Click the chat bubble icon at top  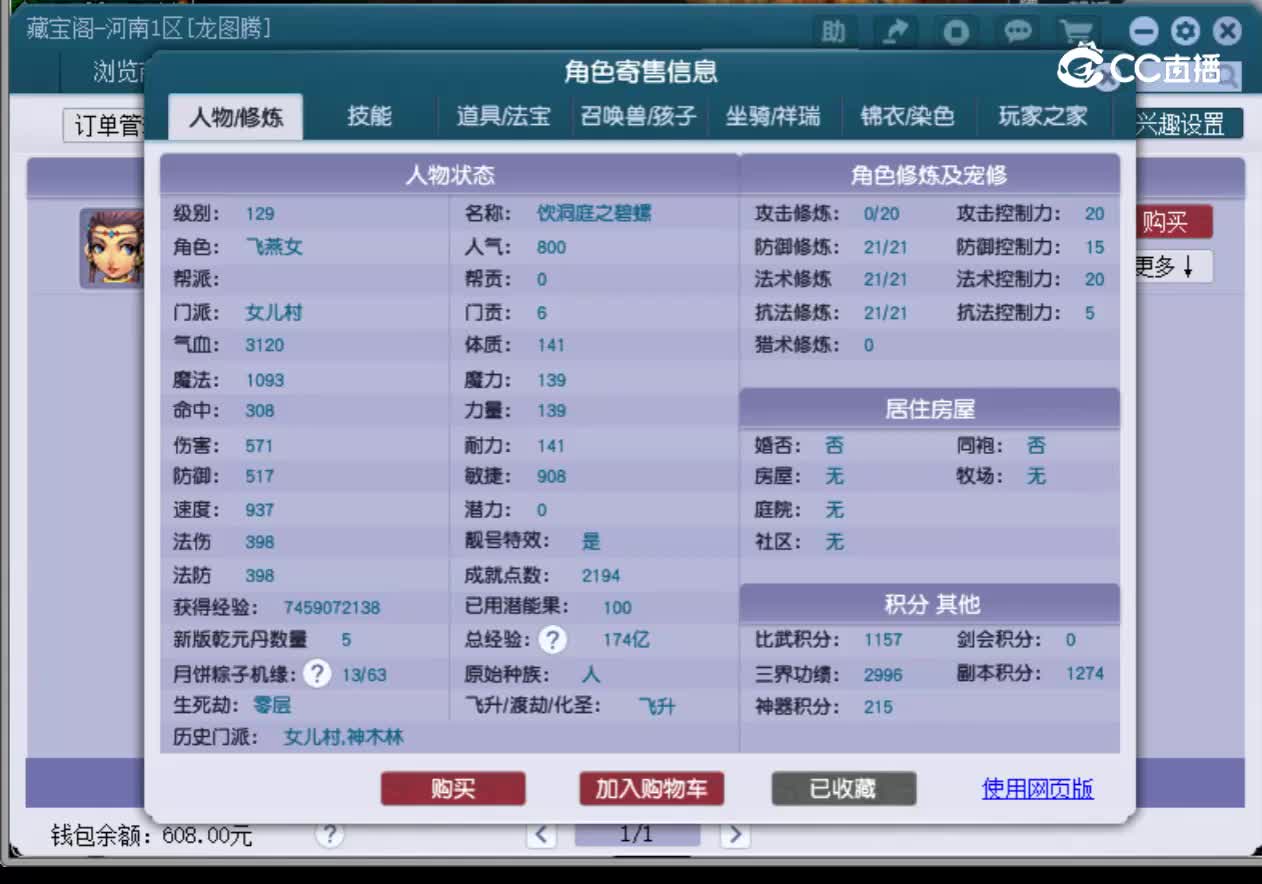[x=1017, y=31]
